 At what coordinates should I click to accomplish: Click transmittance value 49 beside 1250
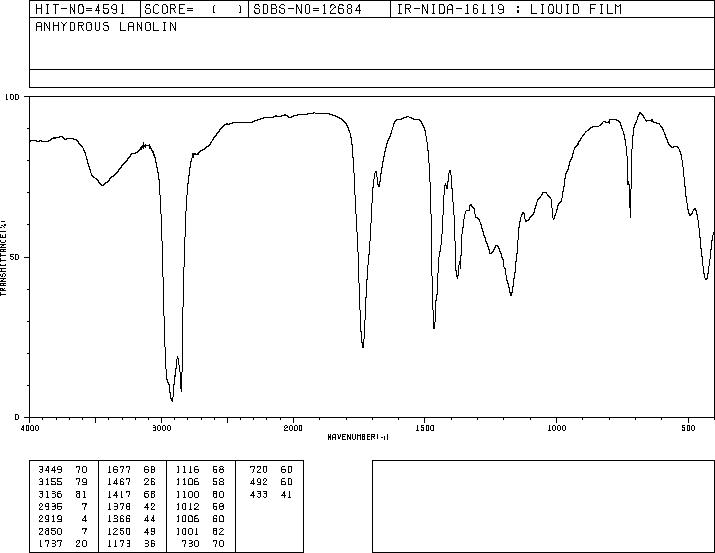coord(150,531)
